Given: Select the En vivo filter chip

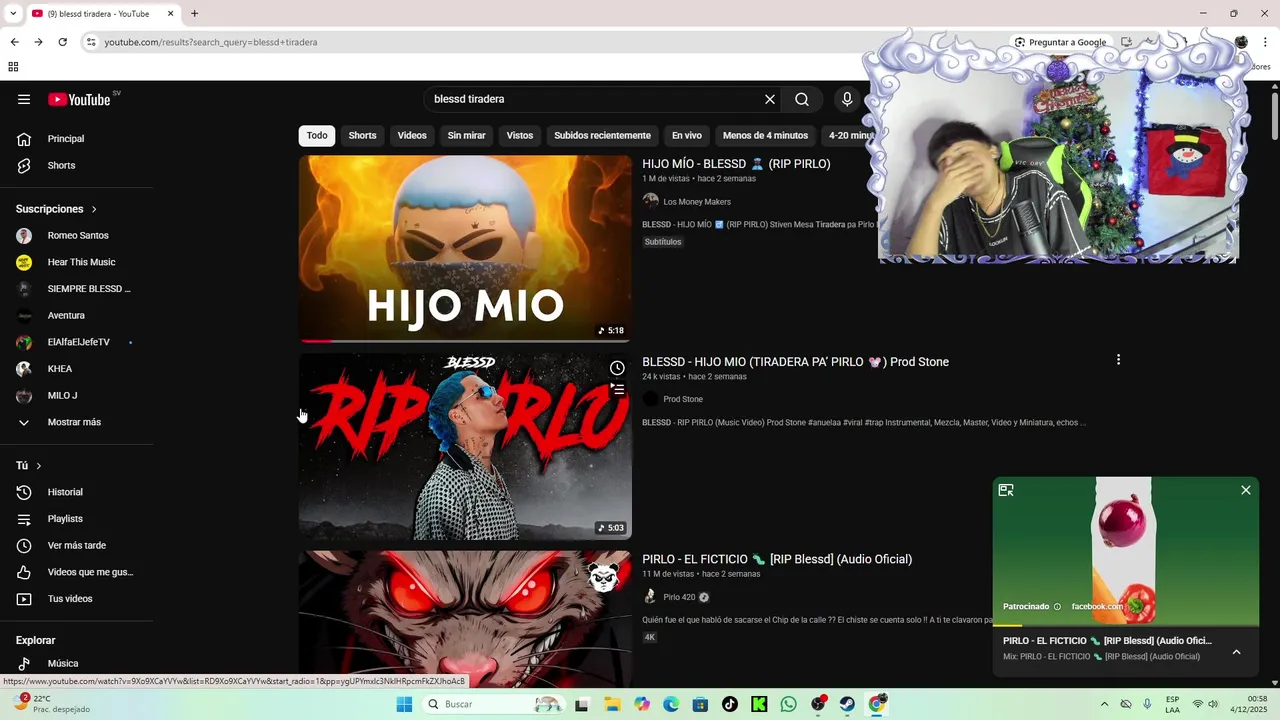Looking at the screenshot, I should 687,135.
